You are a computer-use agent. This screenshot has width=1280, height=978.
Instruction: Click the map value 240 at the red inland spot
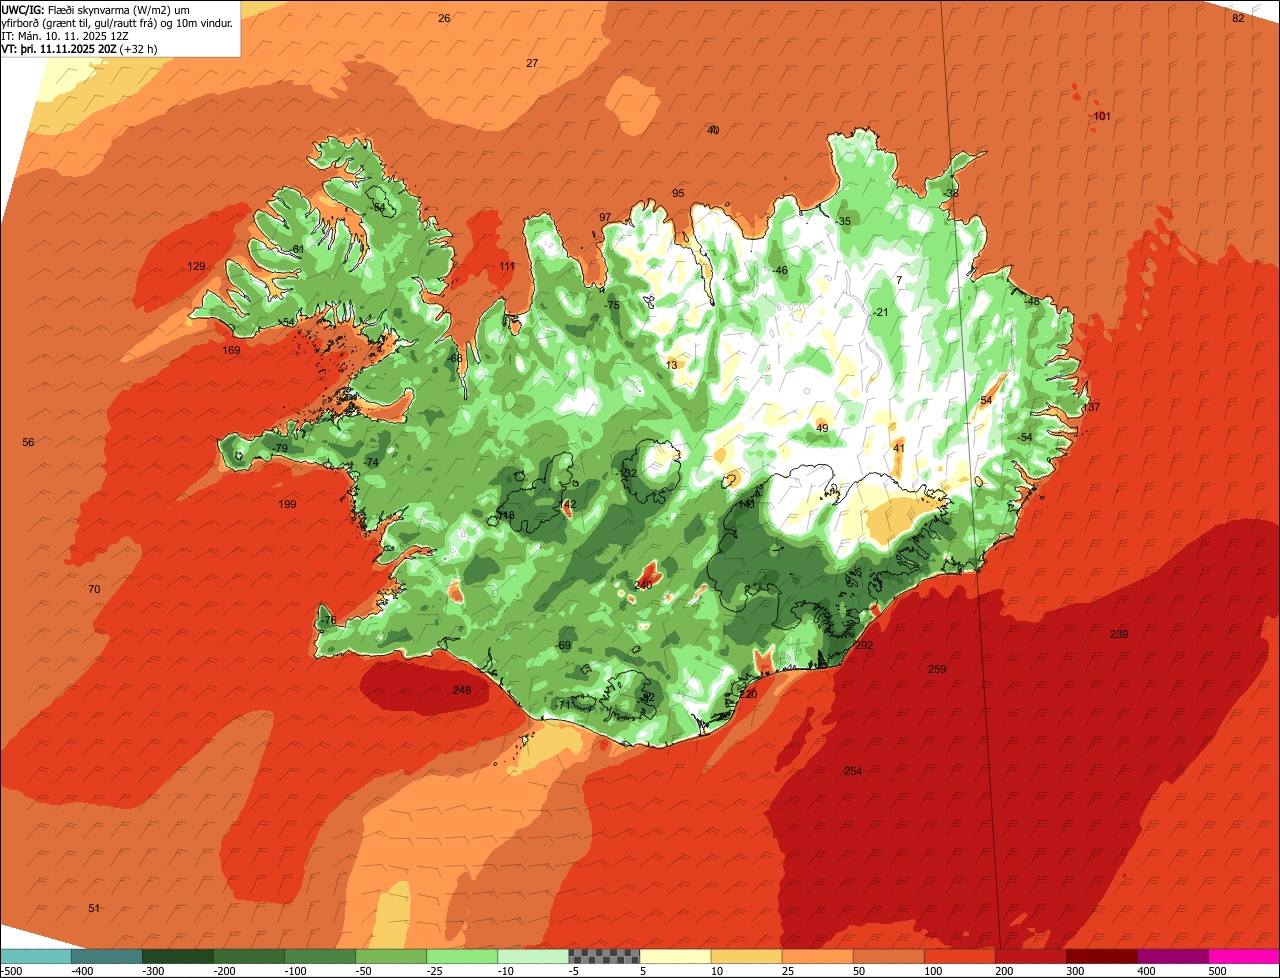(x=643, y=585)
